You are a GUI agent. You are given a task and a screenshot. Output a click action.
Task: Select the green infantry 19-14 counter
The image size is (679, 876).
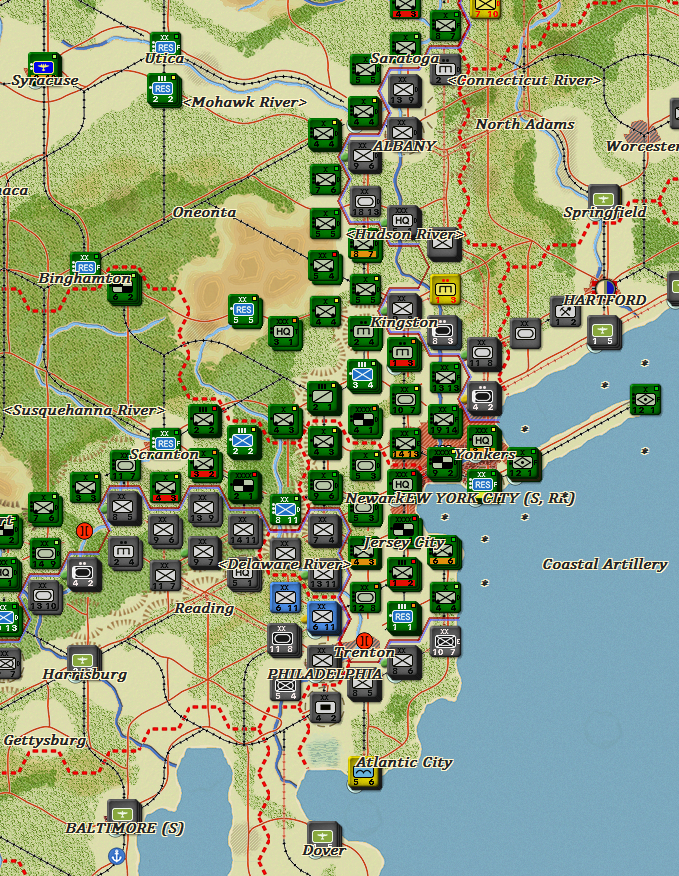pos(444,420)
